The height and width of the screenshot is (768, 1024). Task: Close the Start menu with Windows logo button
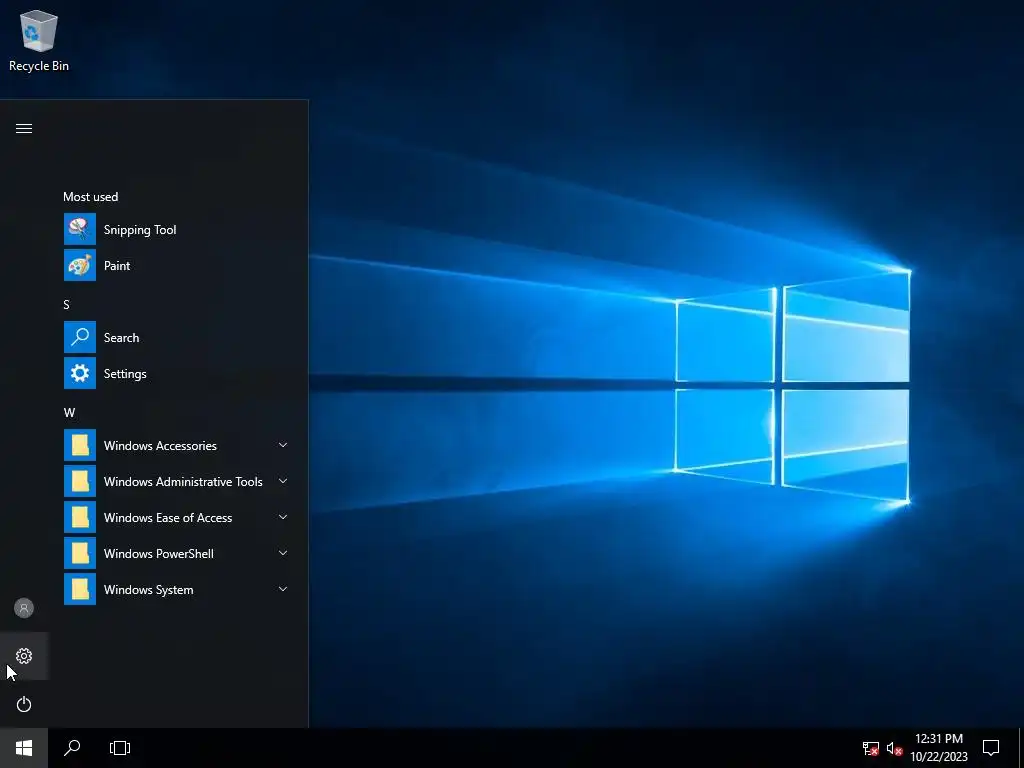pyautogui.click(x=24, y=748)
